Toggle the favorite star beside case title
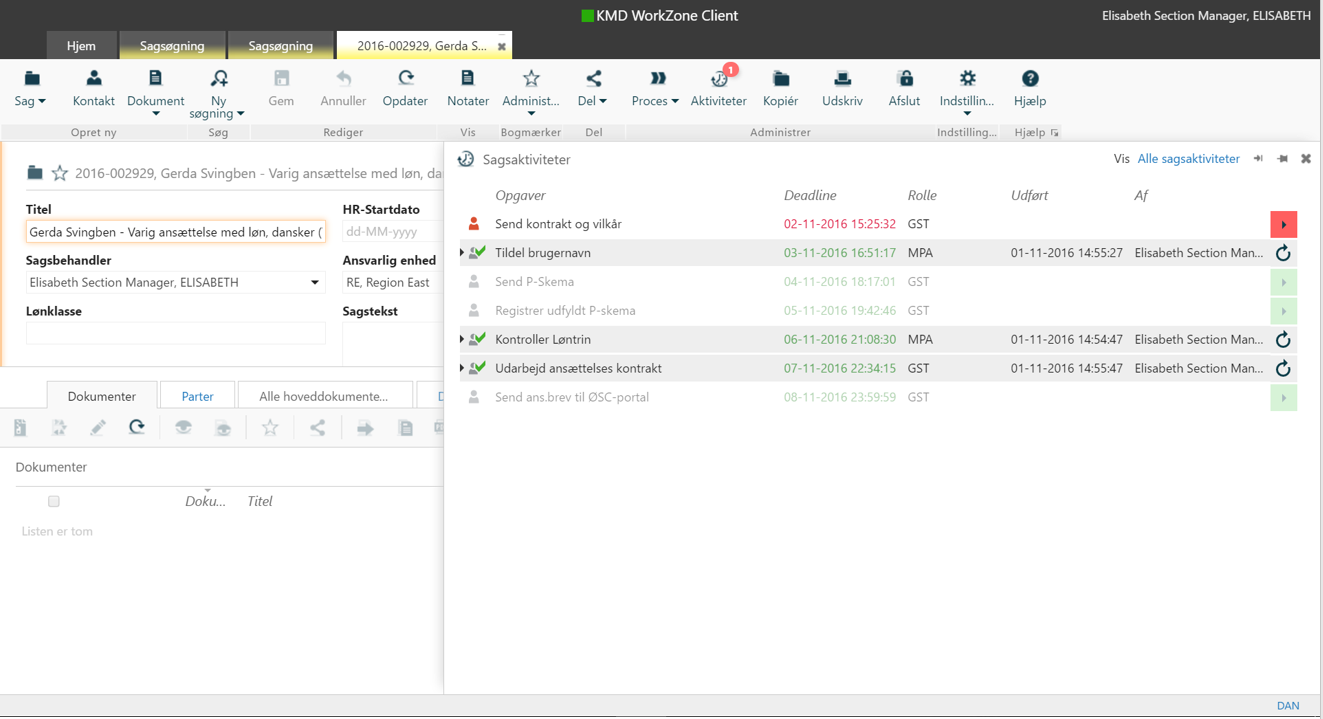This screenshot has width=1323, height=719. 60,173
